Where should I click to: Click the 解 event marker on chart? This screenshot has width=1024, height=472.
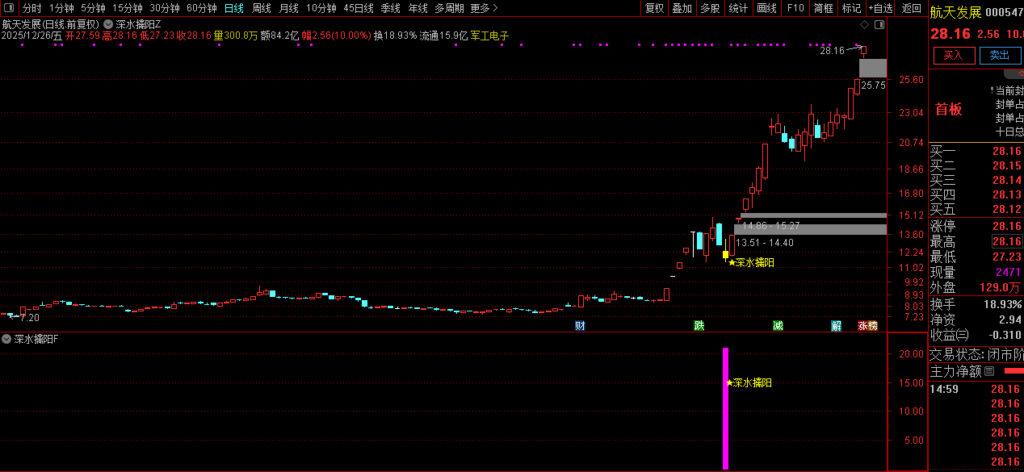(835, 326)
